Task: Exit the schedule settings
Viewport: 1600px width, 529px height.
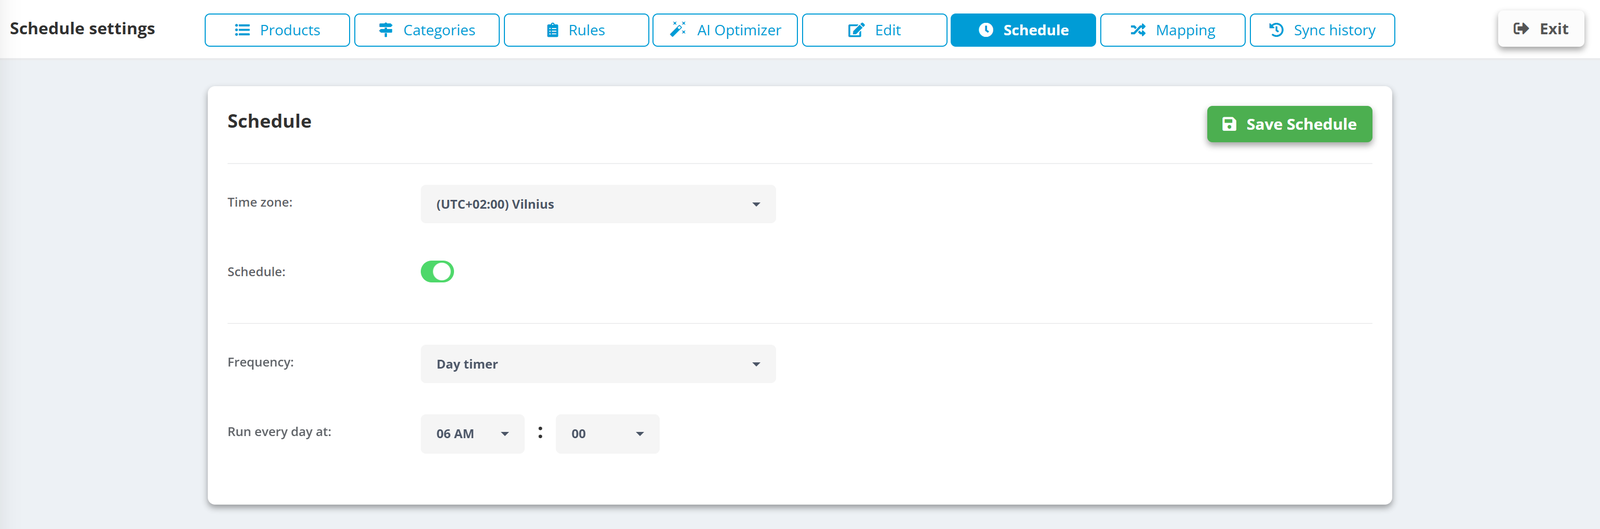Action: click(1541, 29)
